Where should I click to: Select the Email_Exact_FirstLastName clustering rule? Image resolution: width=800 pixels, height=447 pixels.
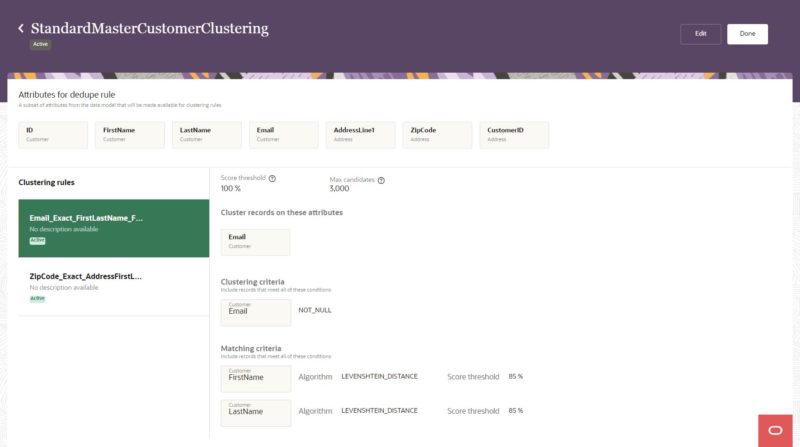tap(113, 228)
